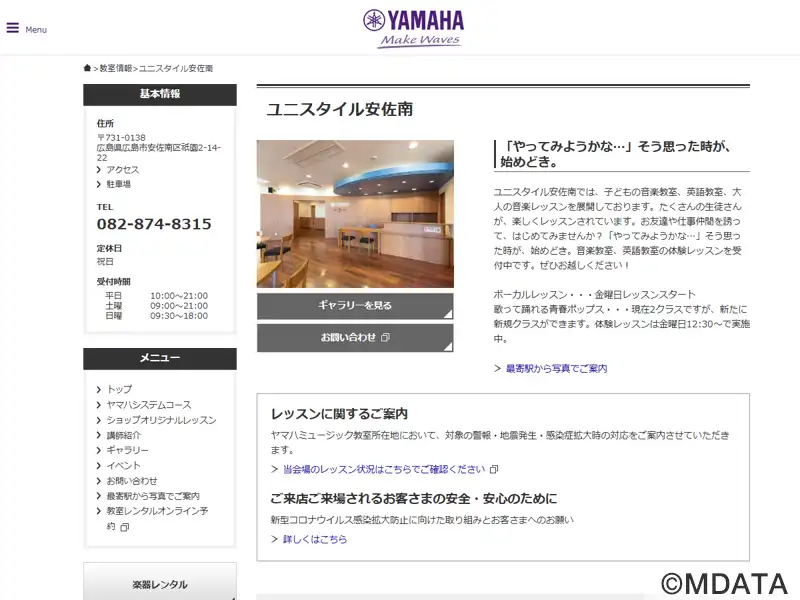Open 最寄駅から写真でご案内 link below description
The height and width of the screenshot is (600, 800).
point(556,369)
